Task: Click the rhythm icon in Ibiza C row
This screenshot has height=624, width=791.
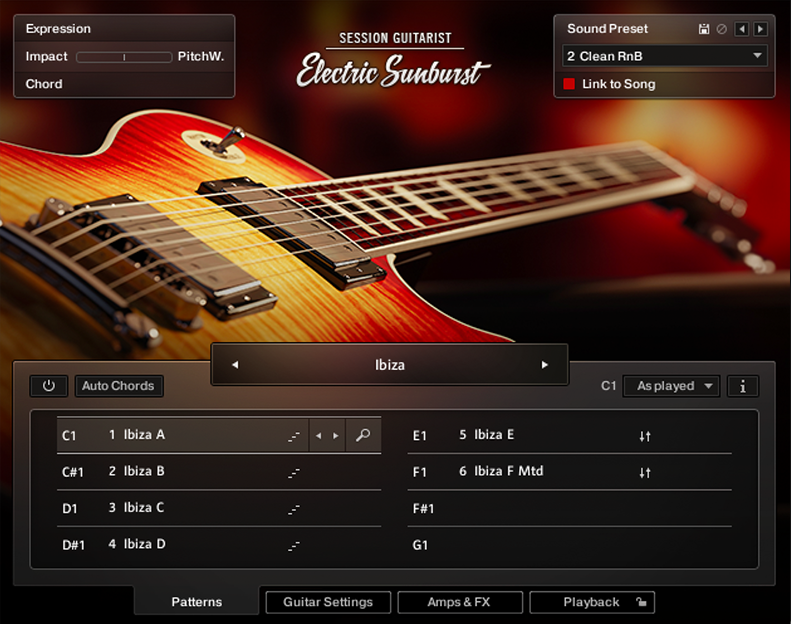Action: (x=294, y=509)
